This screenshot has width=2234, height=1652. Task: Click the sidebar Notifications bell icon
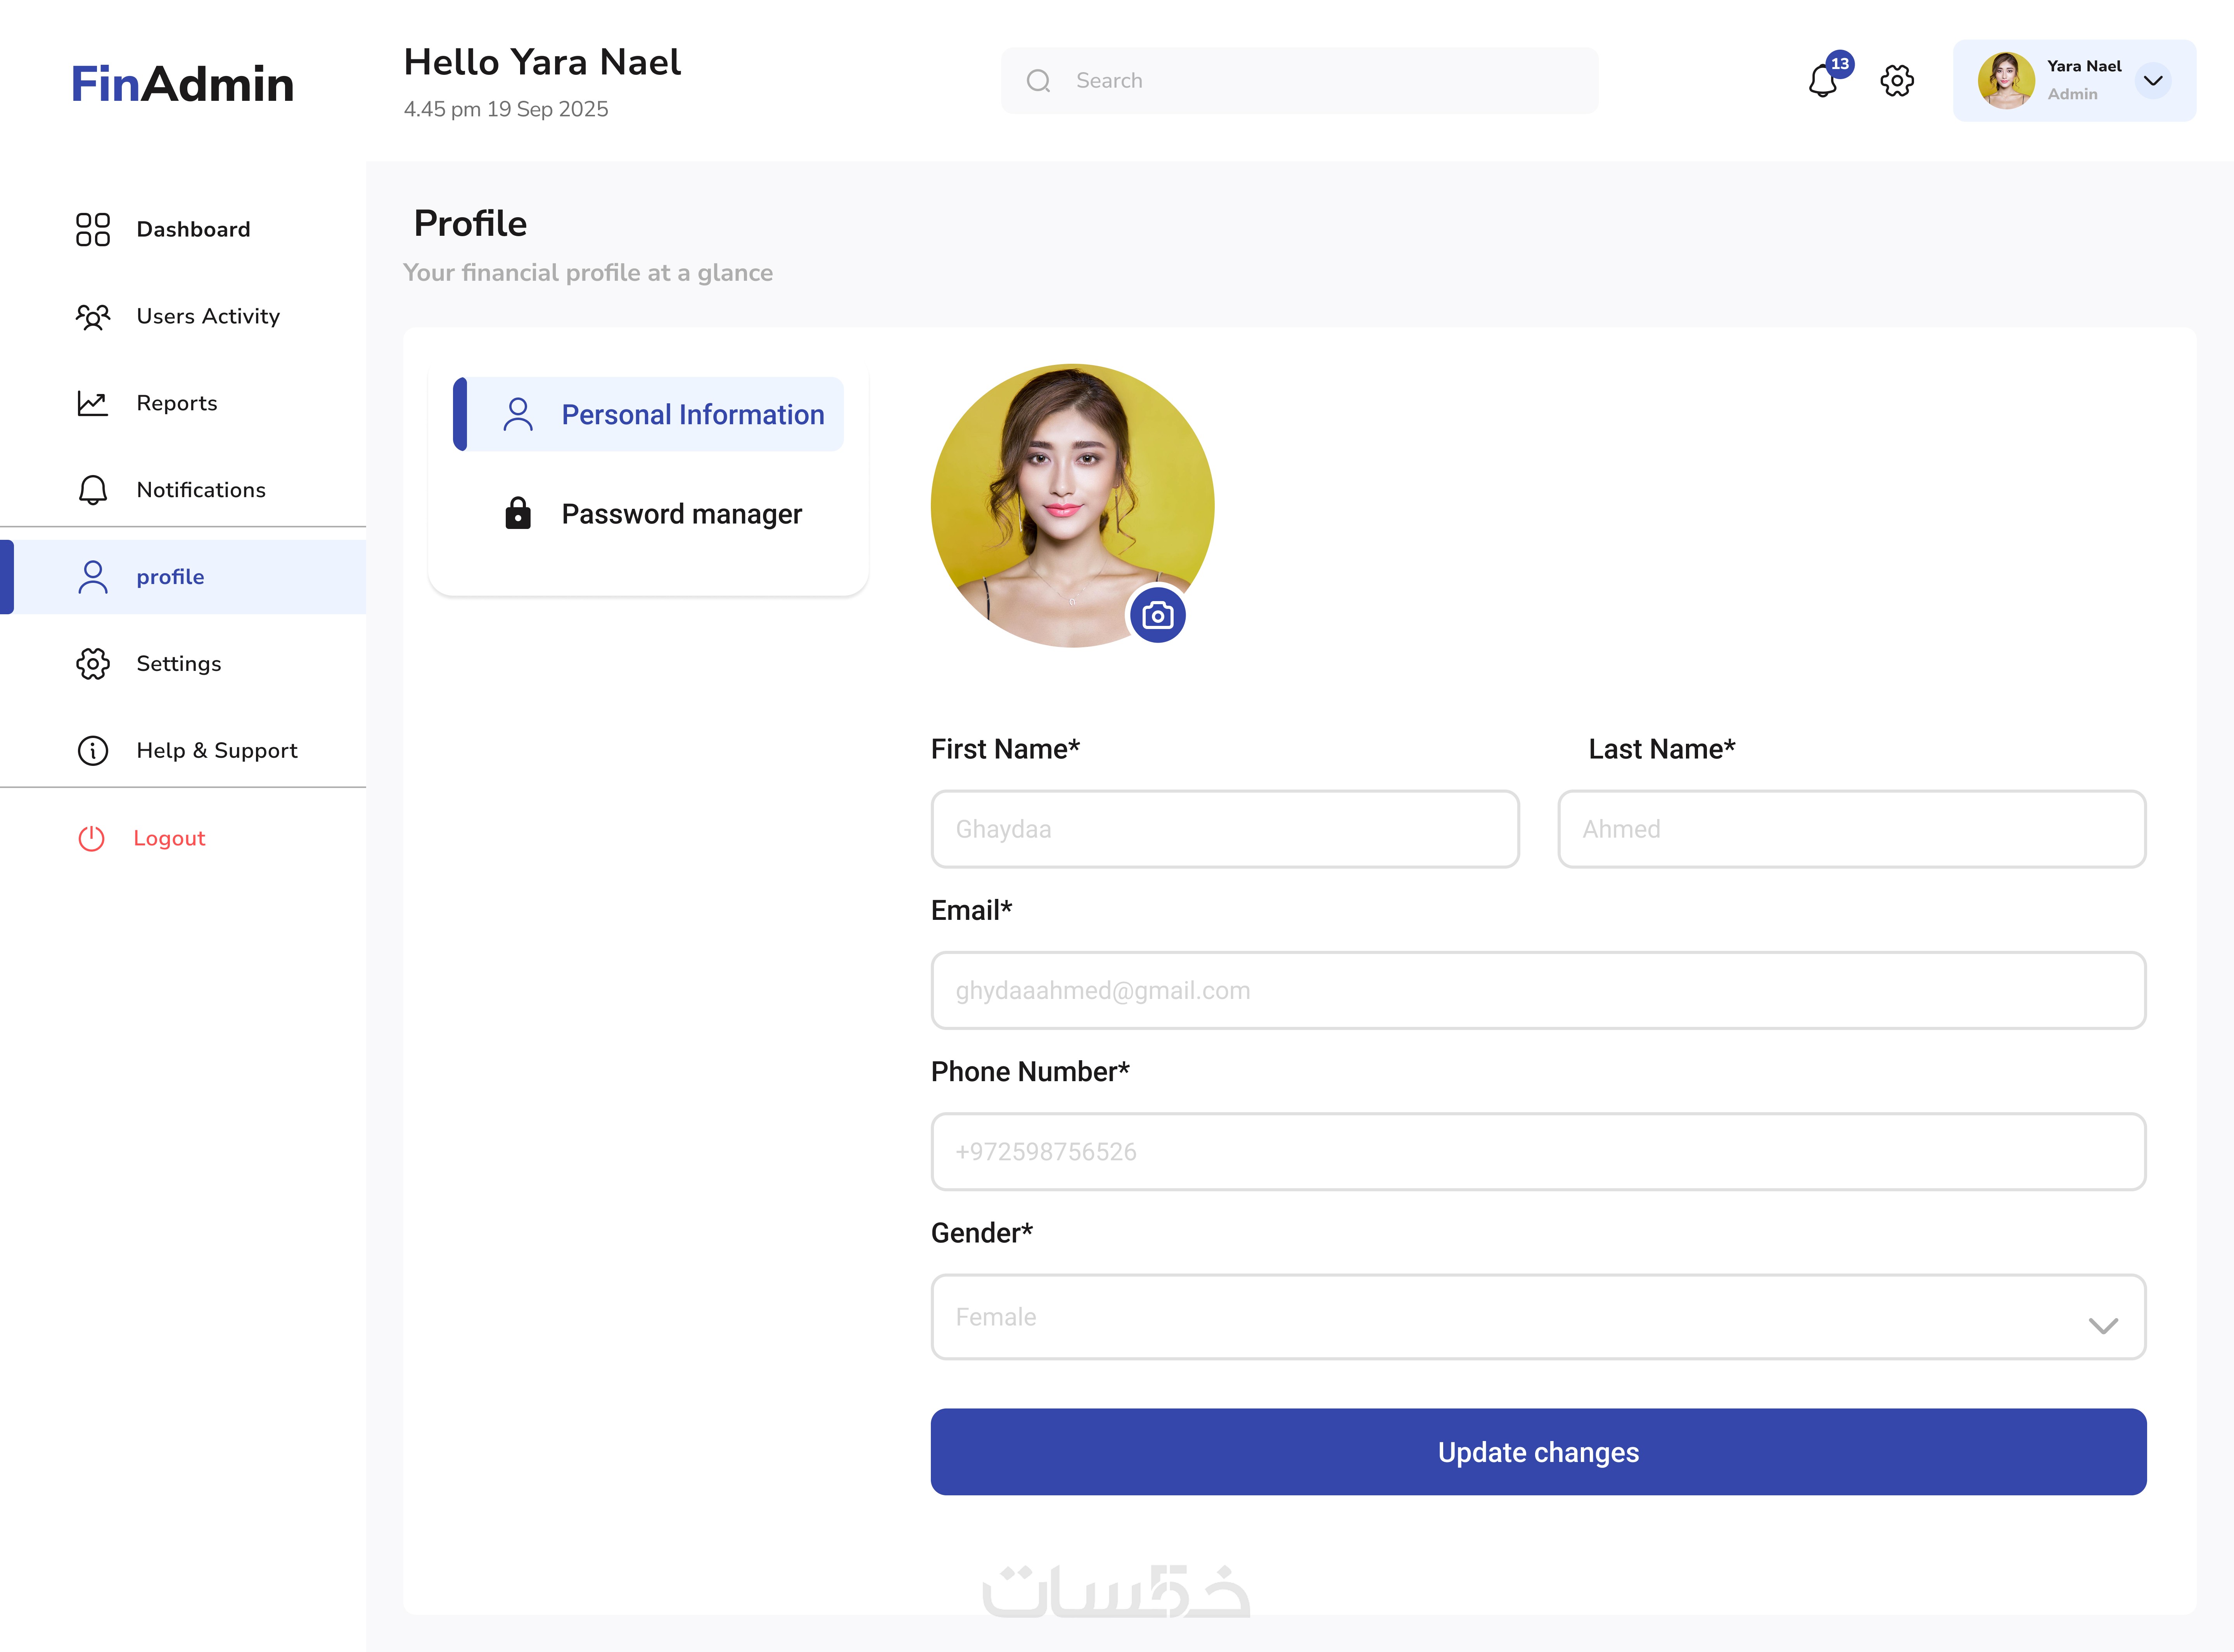(93, 490)
